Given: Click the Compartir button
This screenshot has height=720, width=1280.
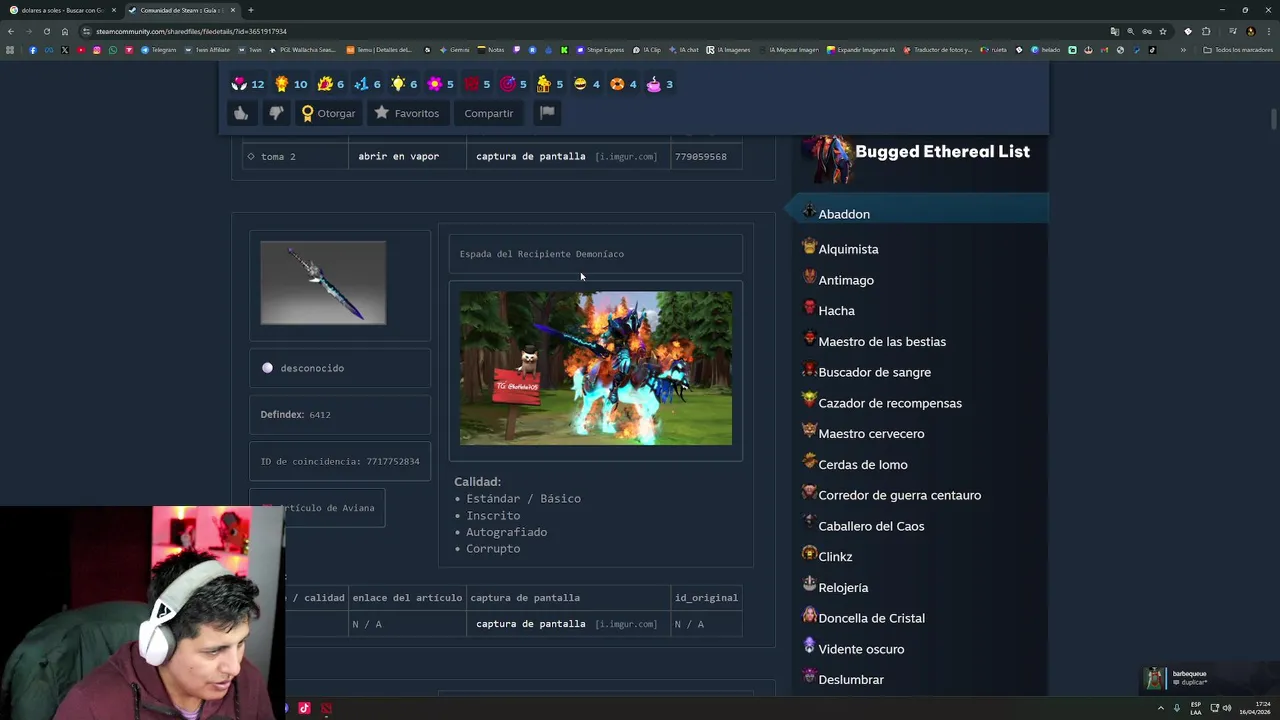Looking at the screenshot, I should pos(488,113).
